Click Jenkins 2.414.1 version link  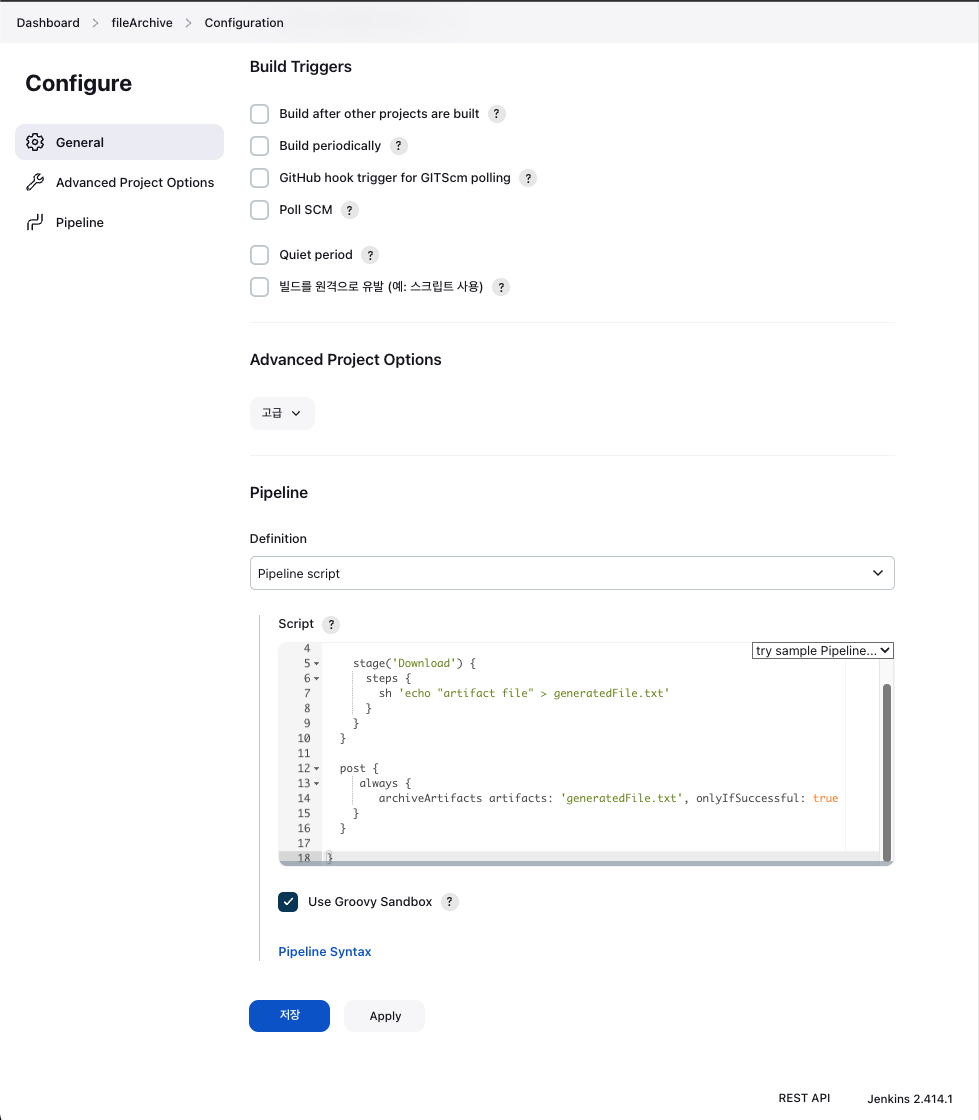(910, 1099)
